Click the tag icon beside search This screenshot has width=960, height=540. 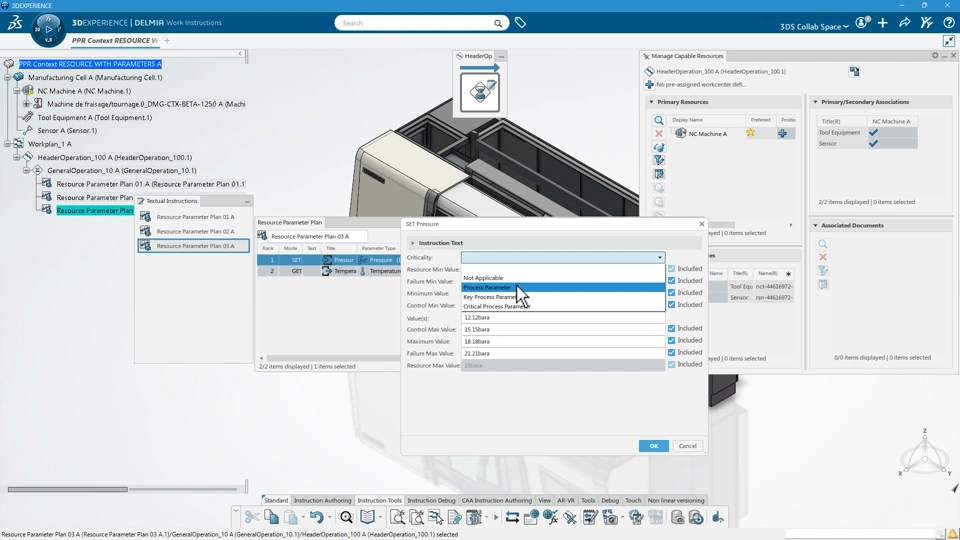pyautogui.click(x=520, y=23)
